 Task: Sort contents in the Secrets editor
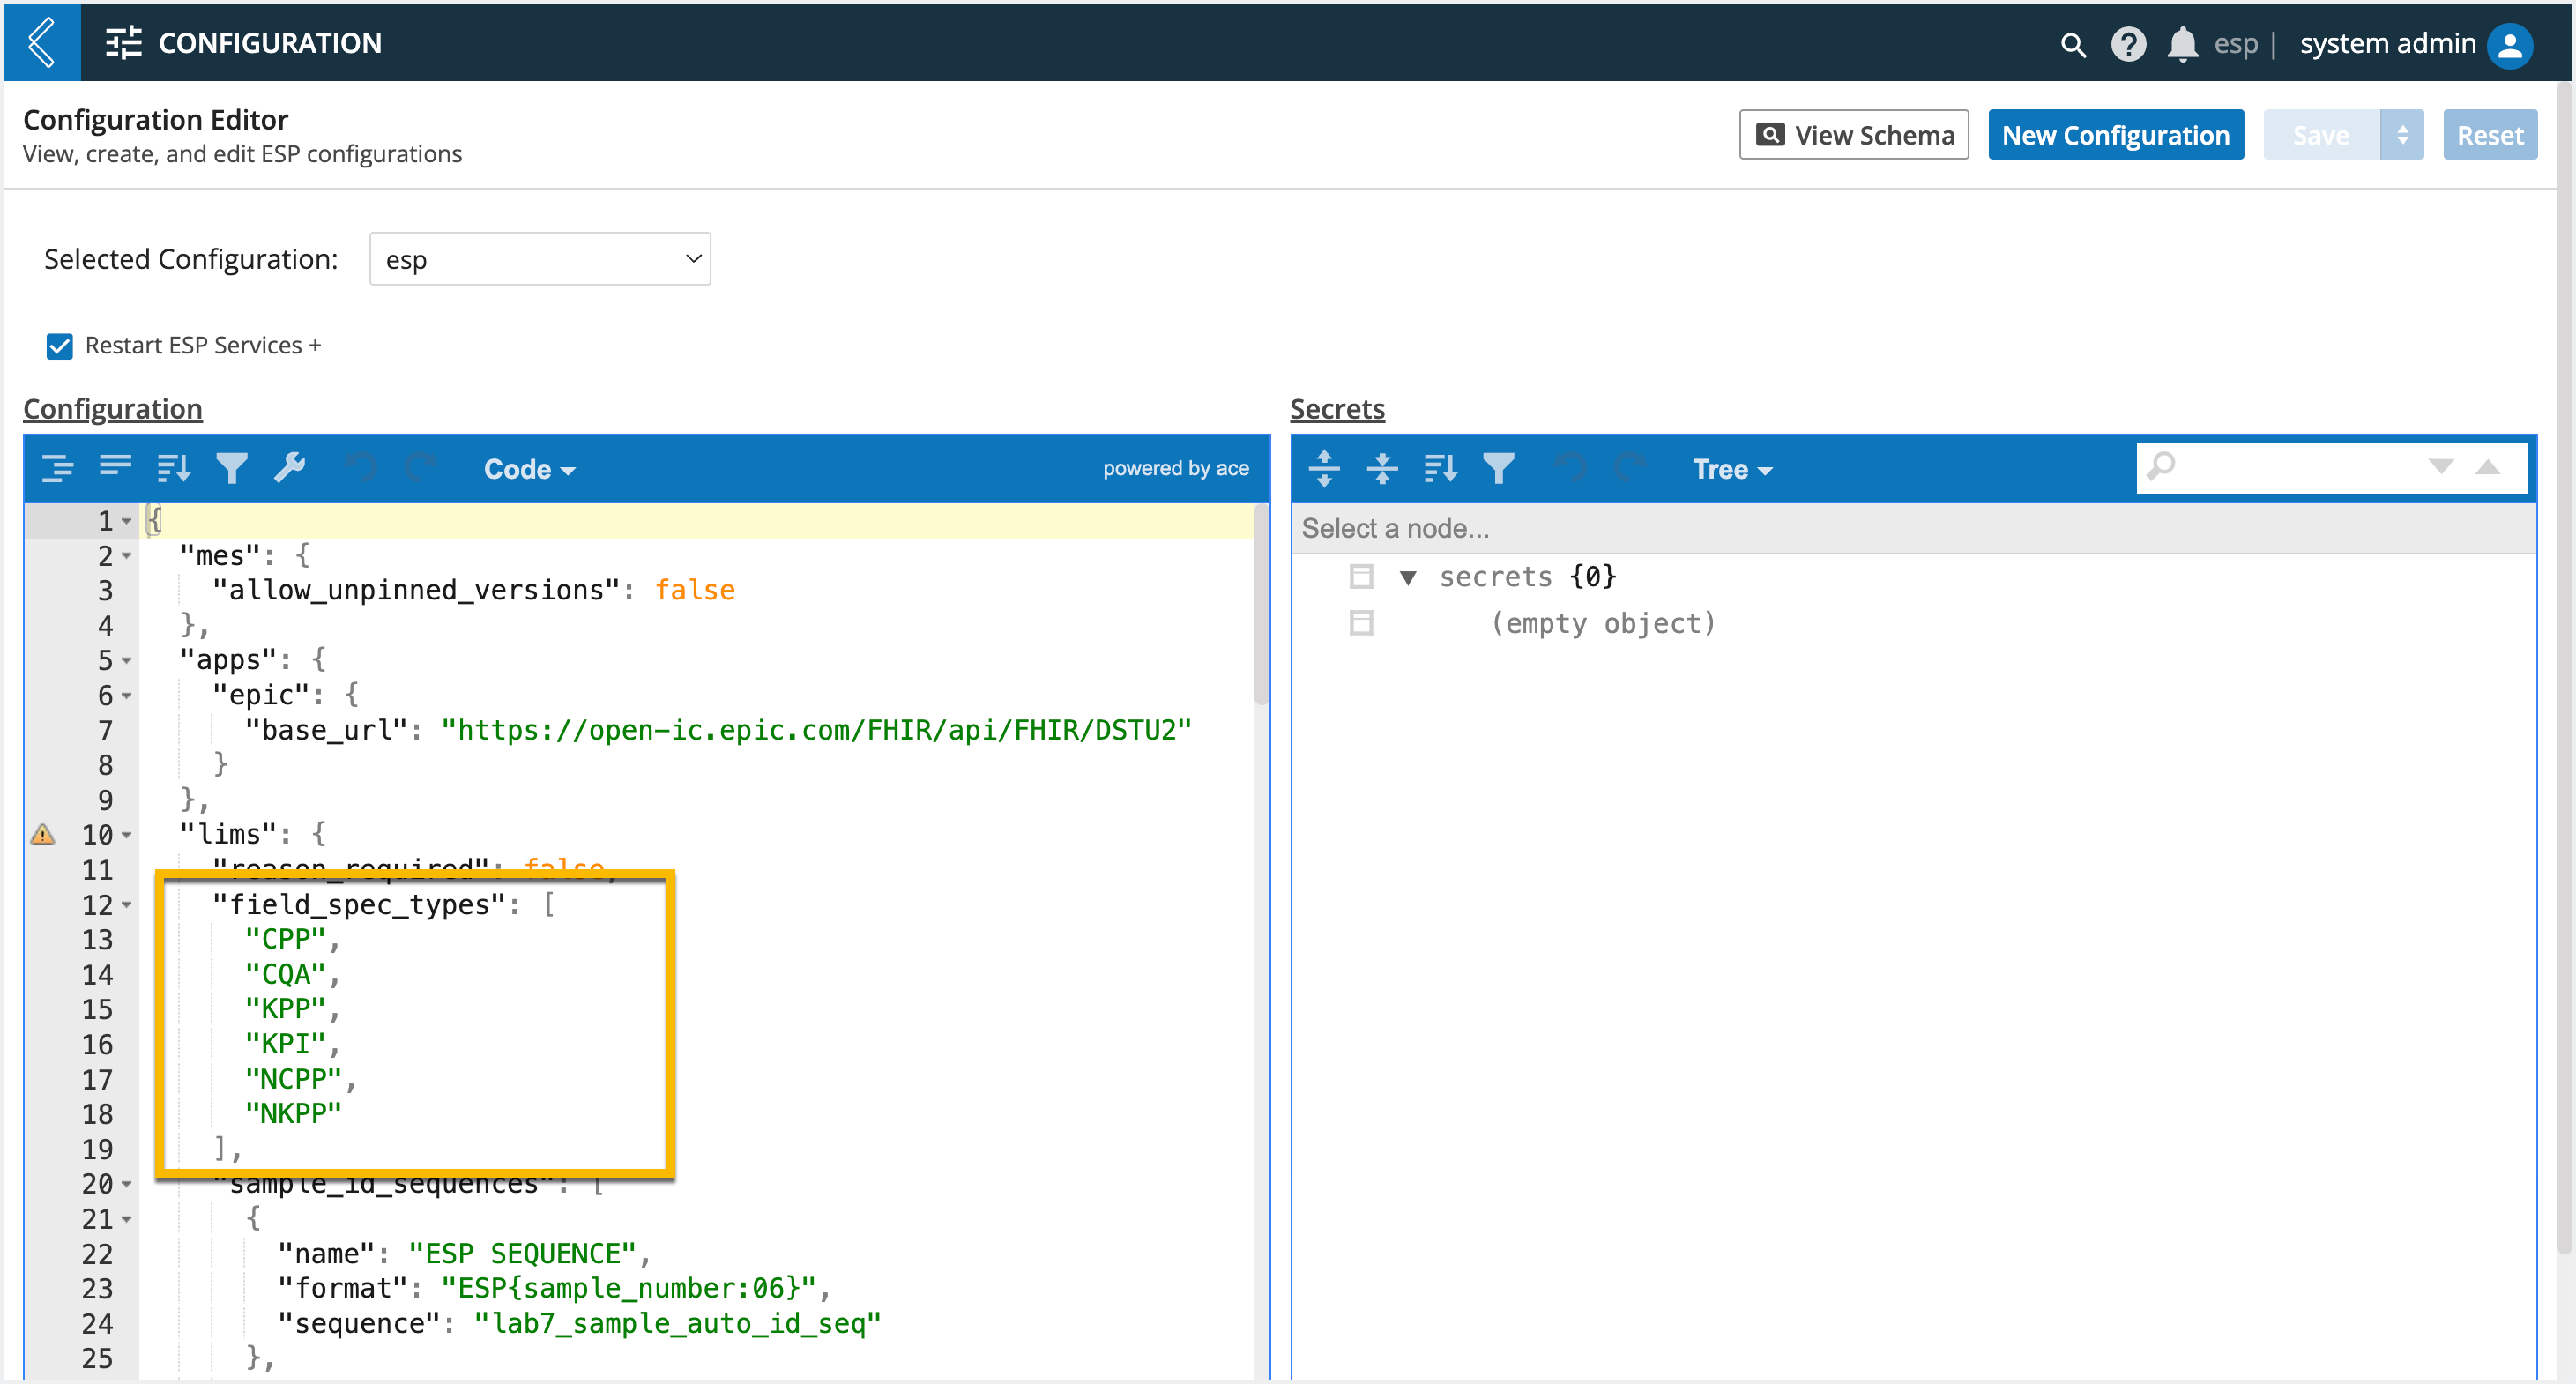point(1440,468)
